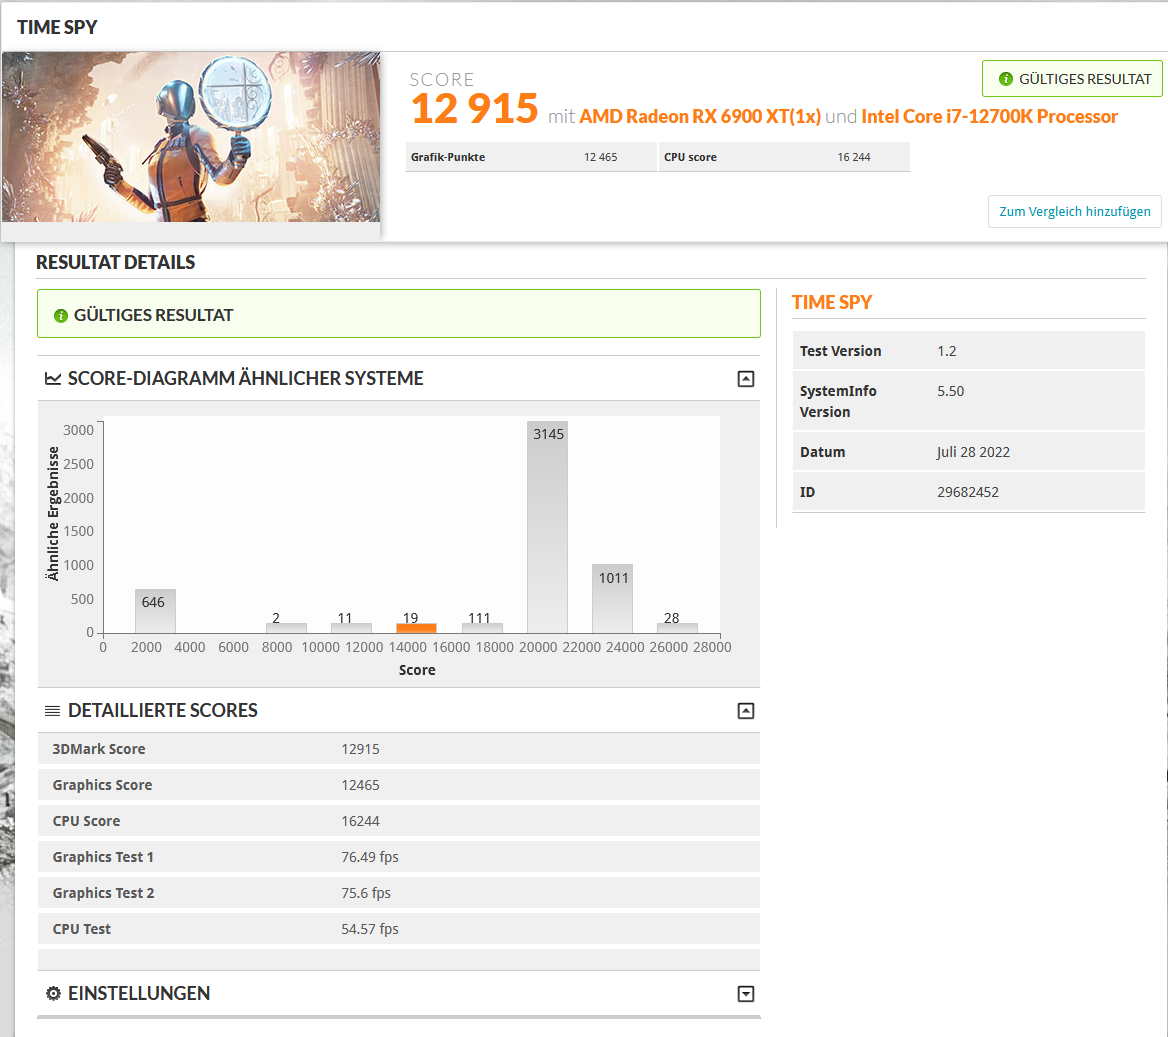Click the chart bar labeled 111
The image size is (1168, 1037).
click(482, 628)
